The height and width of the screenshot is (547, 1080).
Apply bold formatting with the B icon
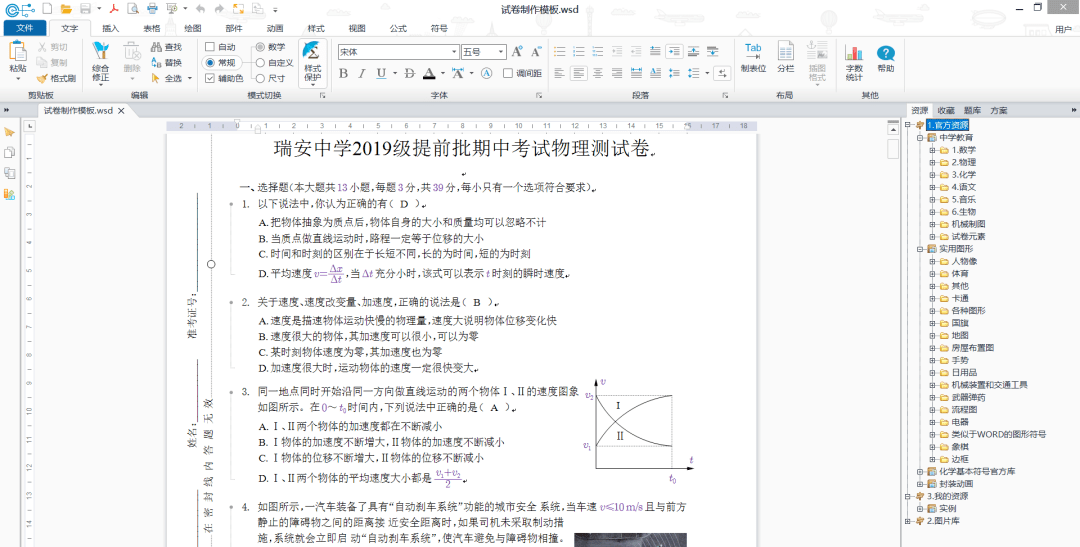pyautogui.click(x=344, y=73)
